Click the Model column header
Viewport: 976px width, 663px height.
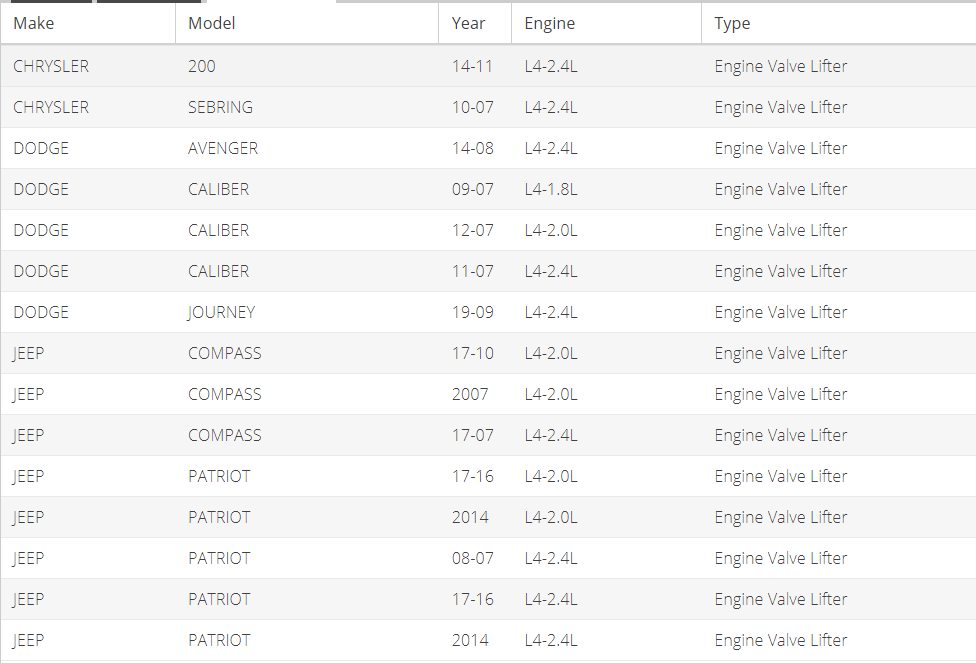coord(307,24)
